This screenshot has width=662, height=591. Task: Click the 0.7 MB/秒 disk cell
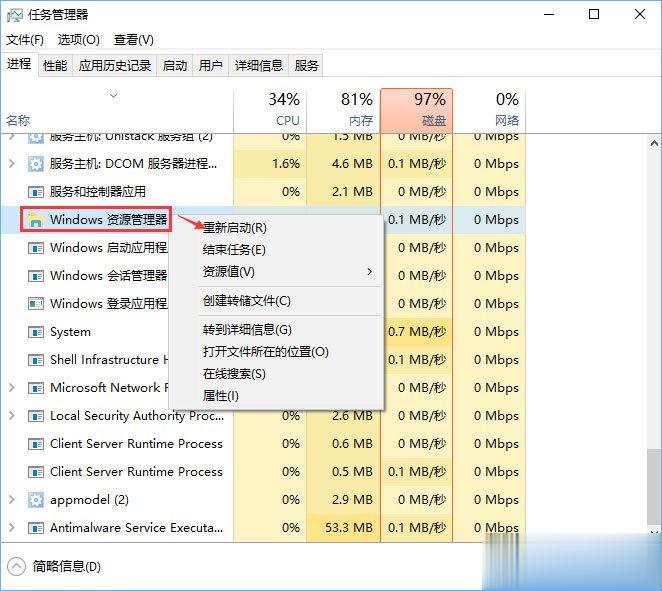tap(417, 332)
